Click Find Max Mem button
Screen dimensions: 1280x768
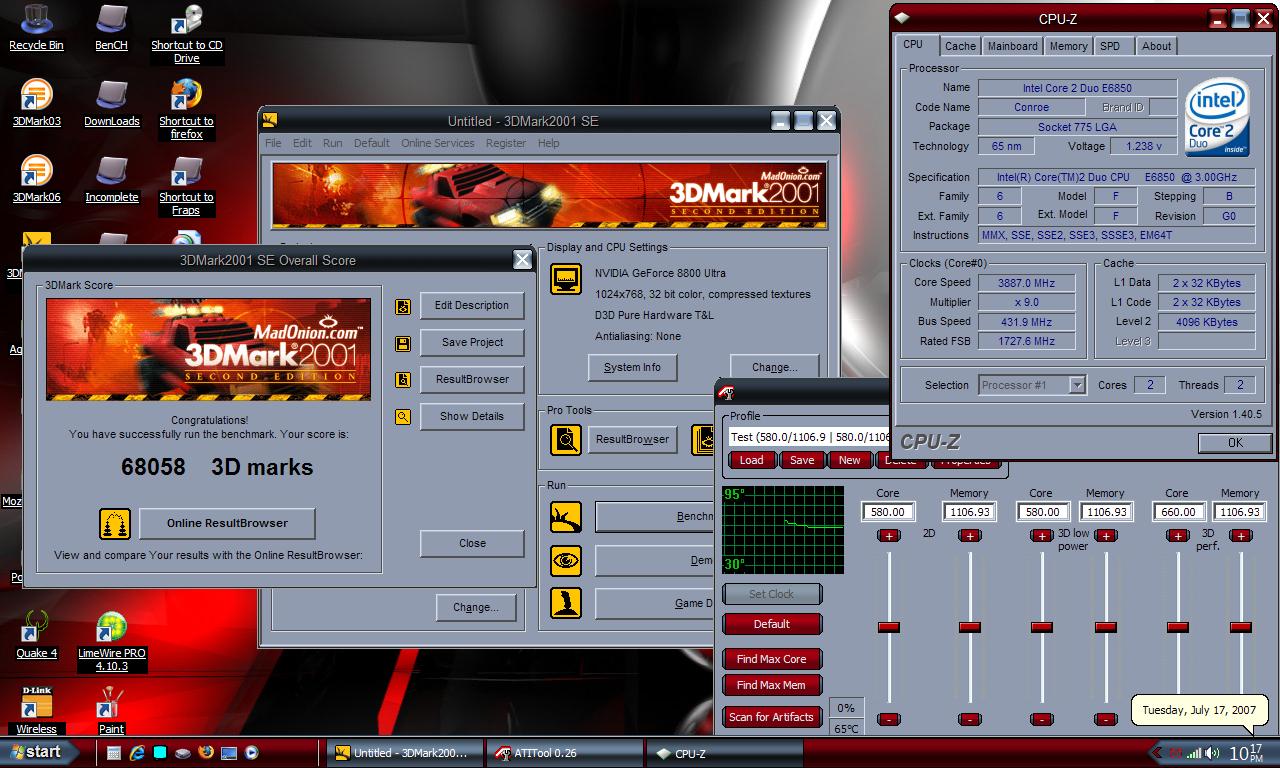(x=772, y=685)
